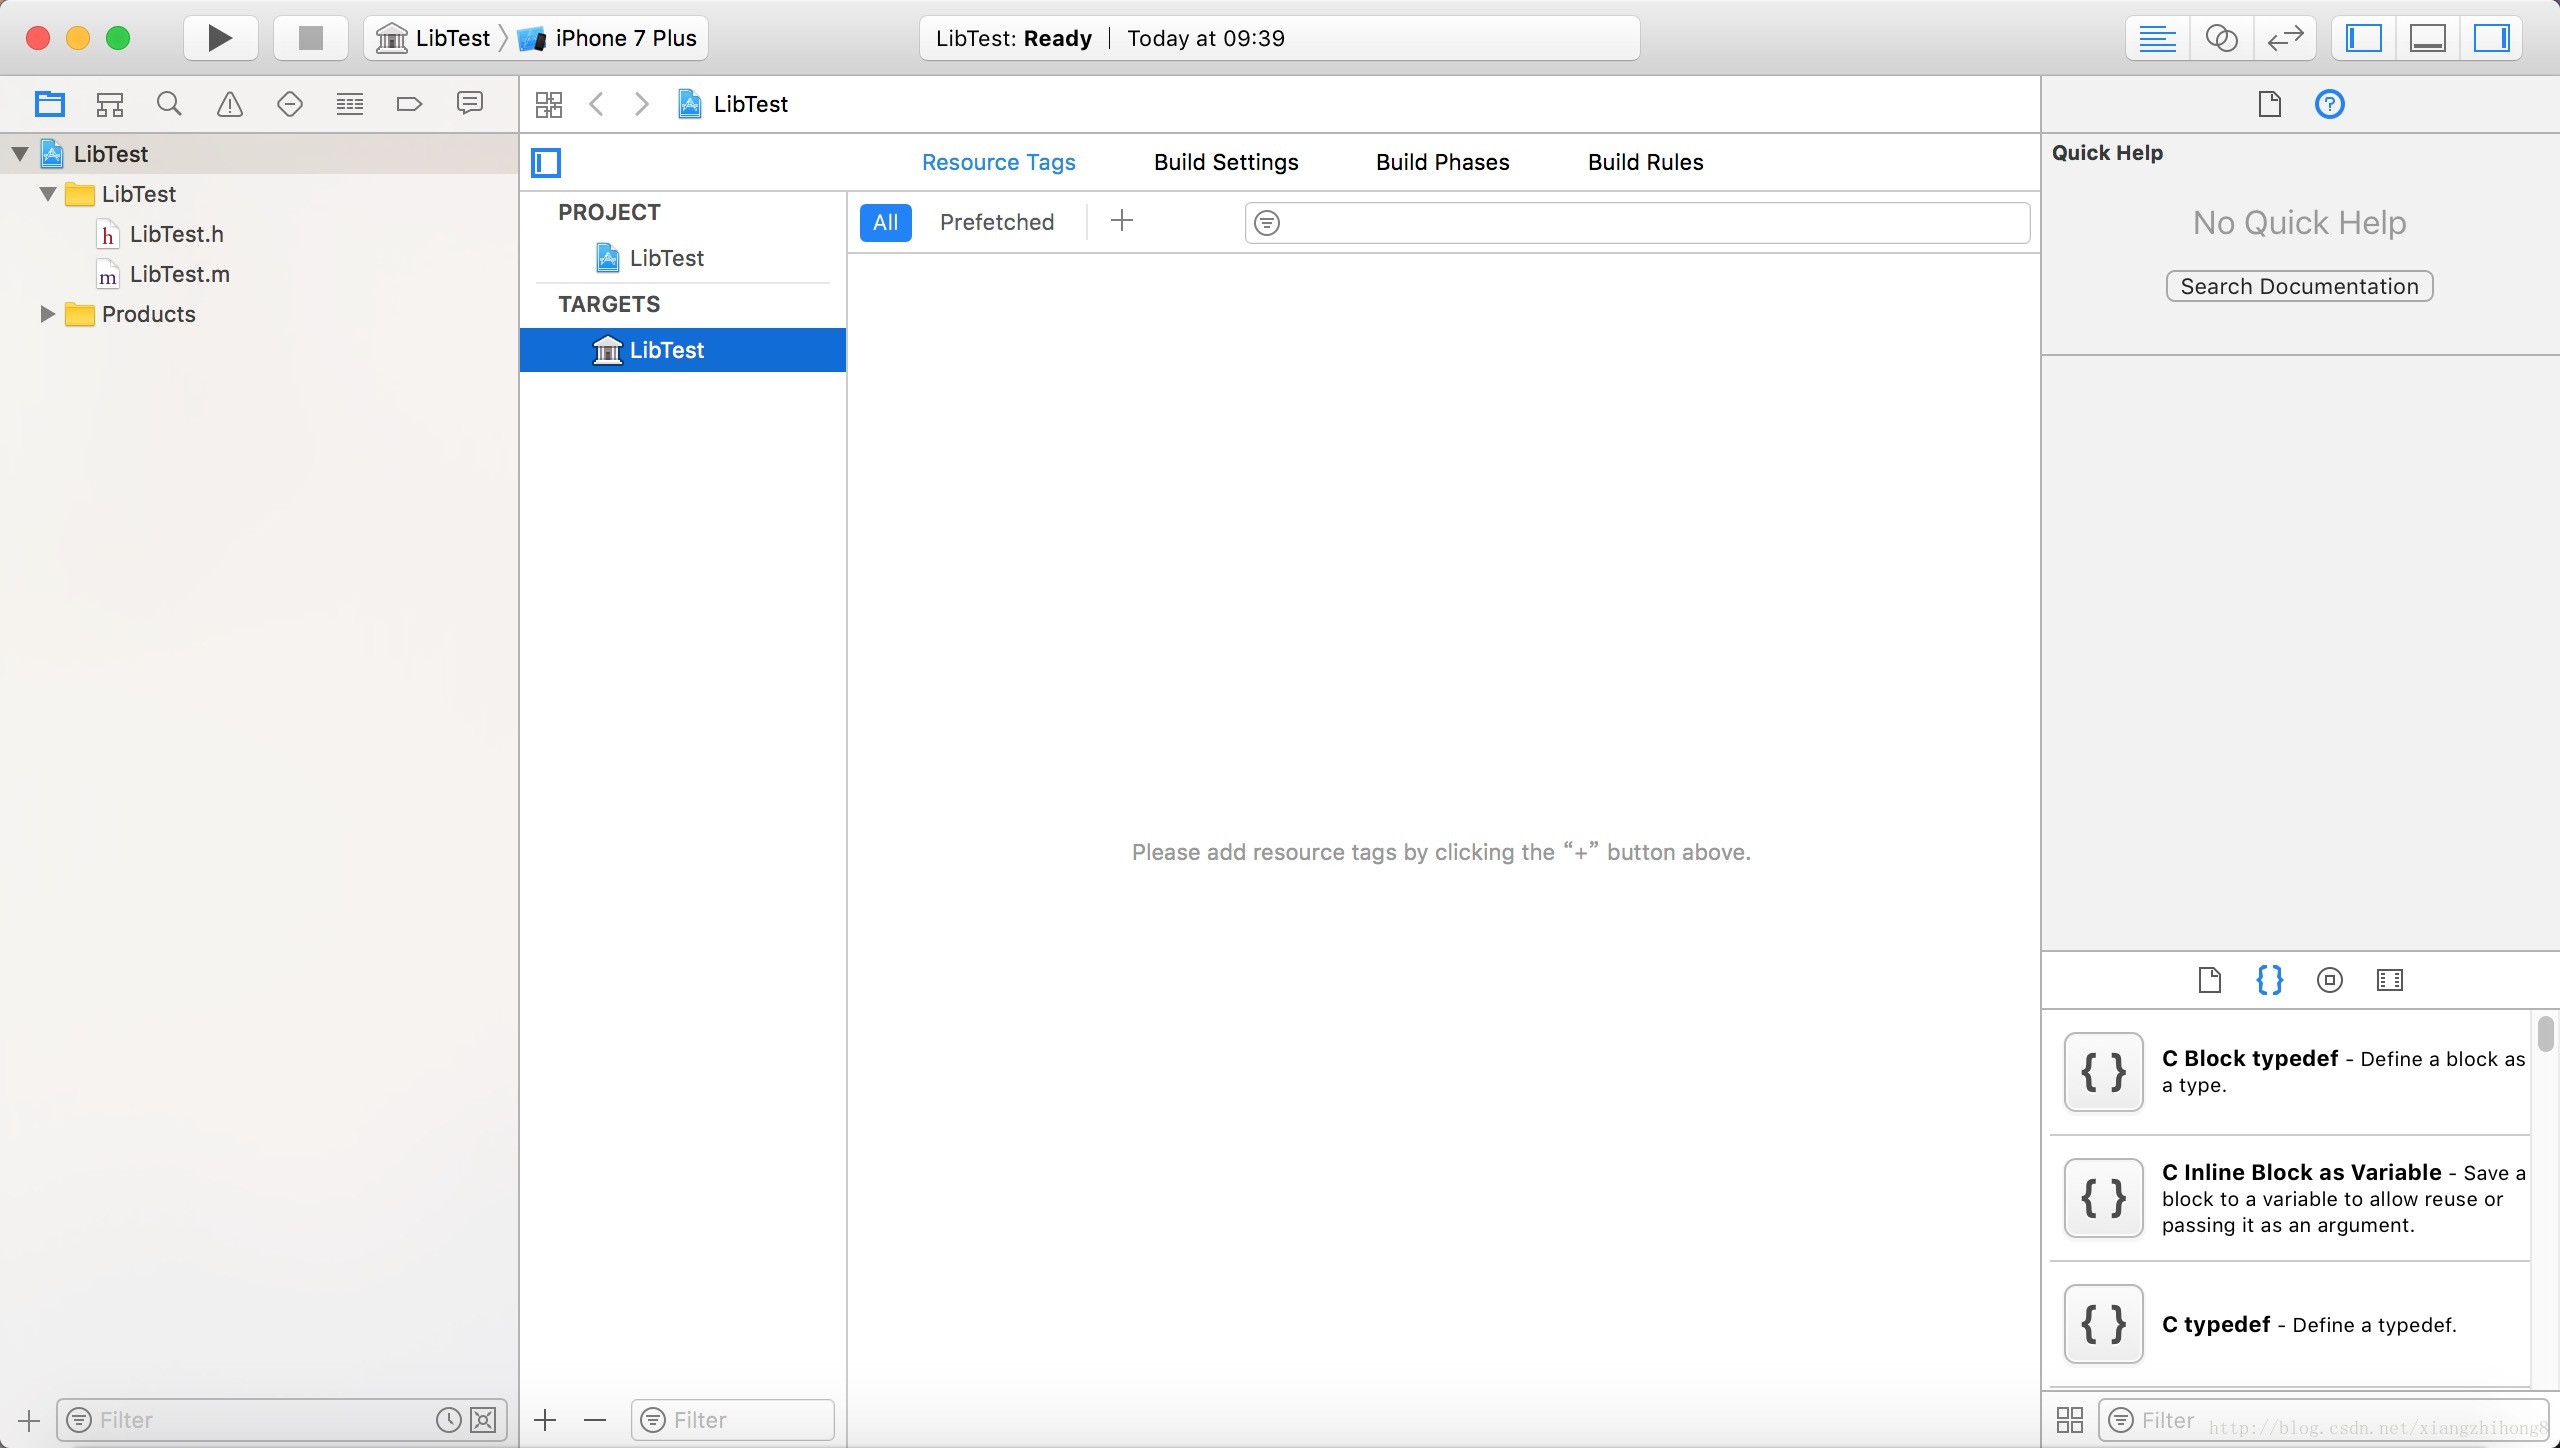Image resolution: width=2560 pixels, height=1448 pixels.
Task: Open the Breakpoint navigator
Action: point(410,104)
